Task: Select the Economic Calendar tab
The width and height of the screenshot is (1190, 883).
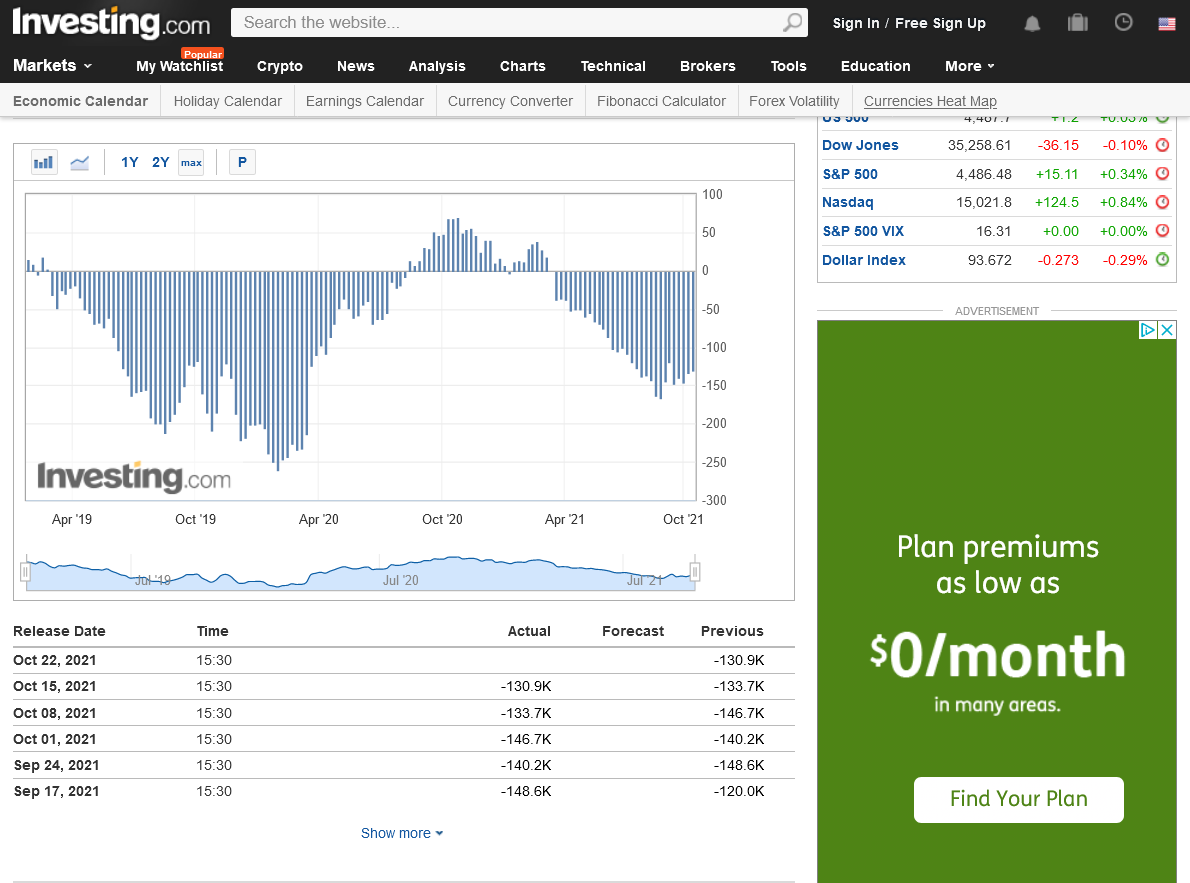Action: pyautogui.click(x=80, y=101)
